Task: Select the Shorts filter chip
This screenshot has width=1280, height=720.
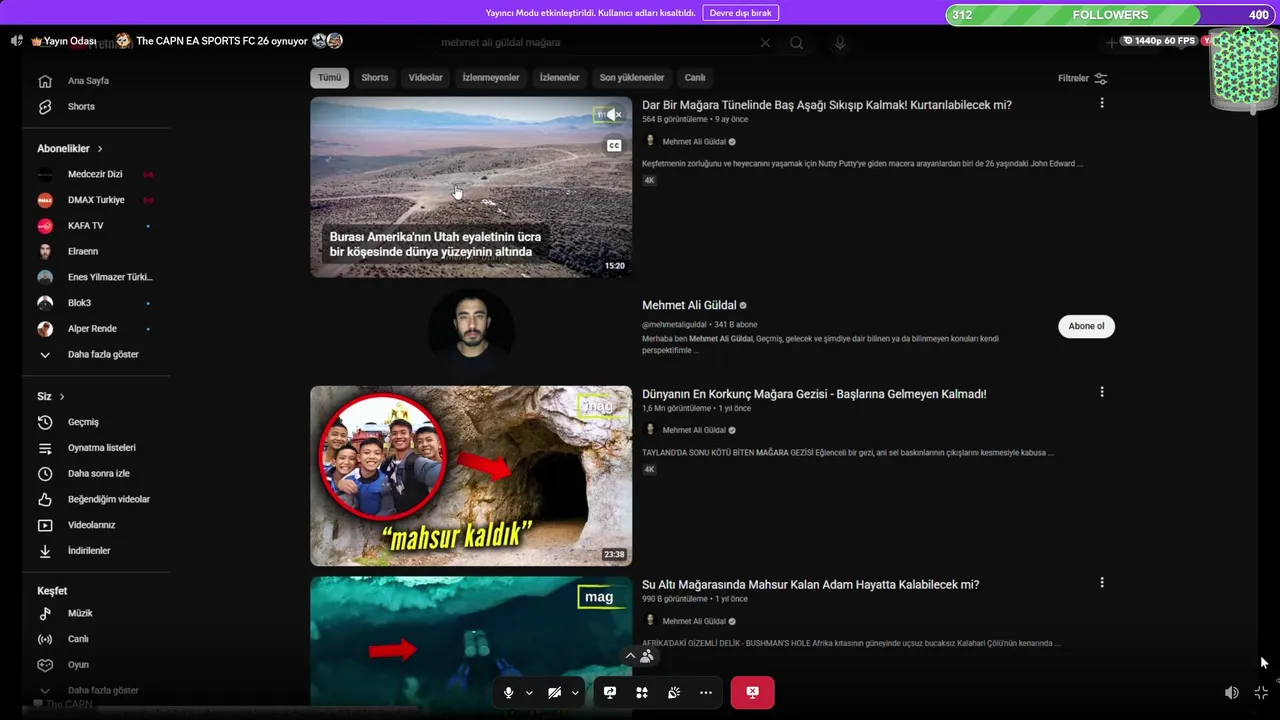Action: (x=375, y=78)
